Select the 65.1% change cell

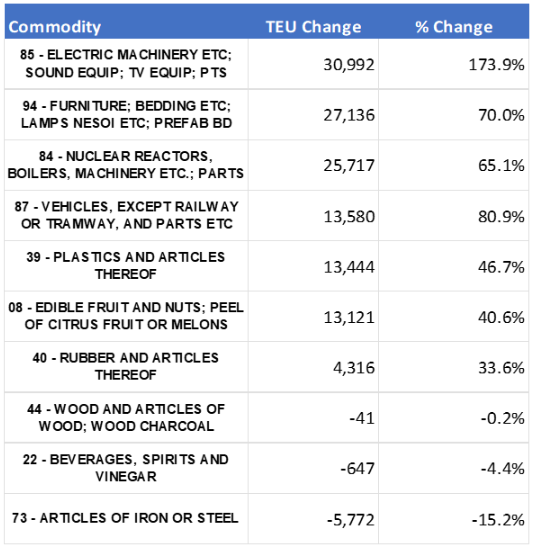click(454, 165)
